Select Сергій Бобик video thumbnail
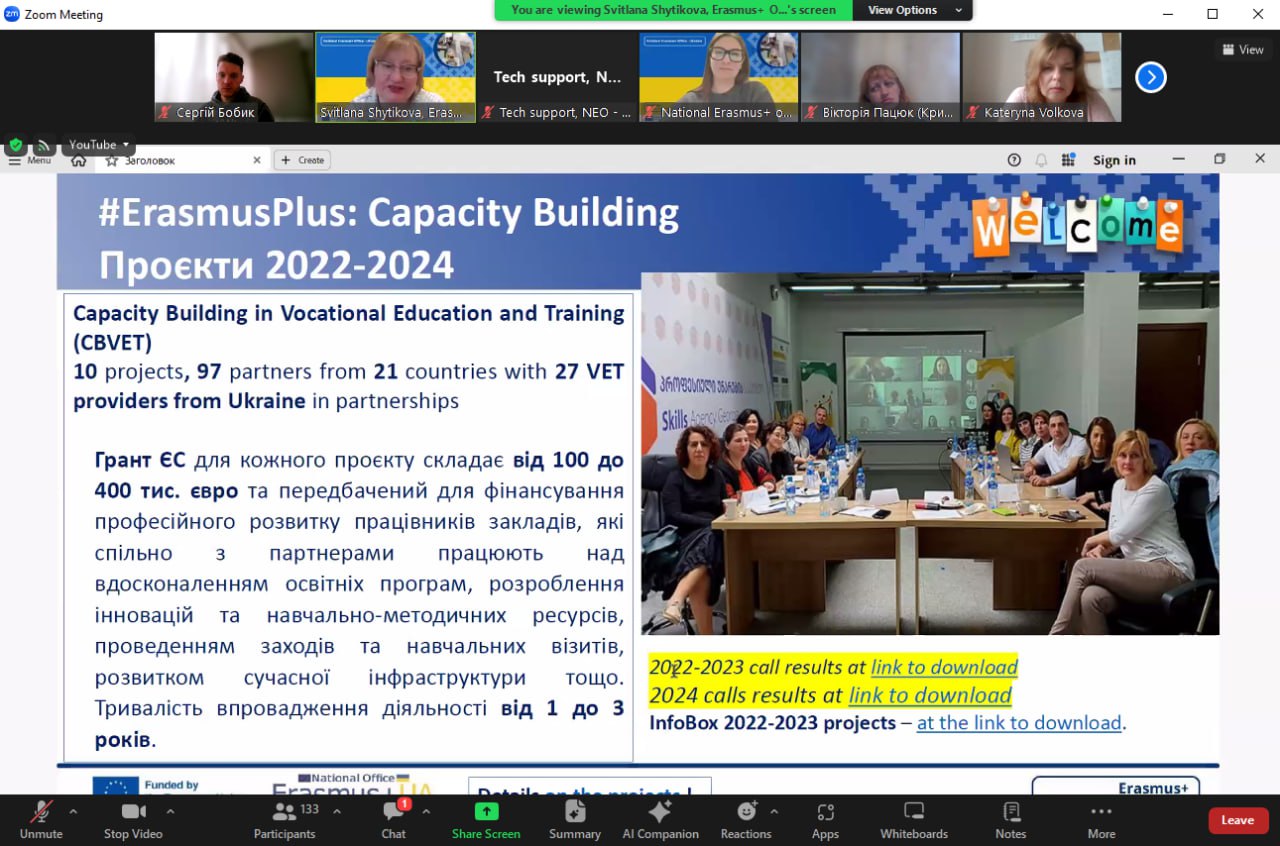1280x846 pixels. pos(234,77)
